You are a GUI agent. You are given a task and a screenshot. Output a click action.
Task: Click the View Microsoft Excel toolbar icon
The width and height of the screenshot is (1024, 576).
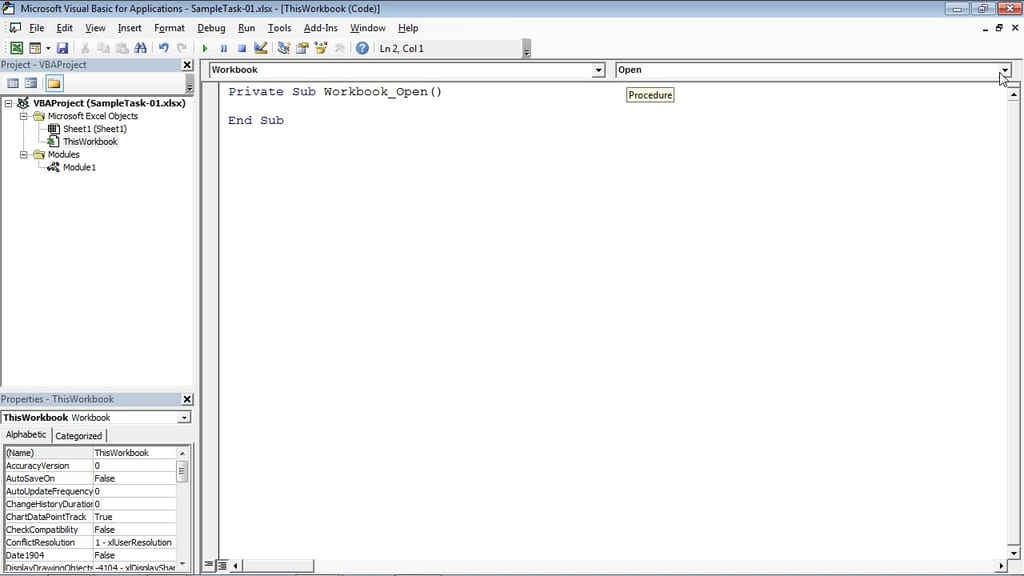tap(16, 48)
